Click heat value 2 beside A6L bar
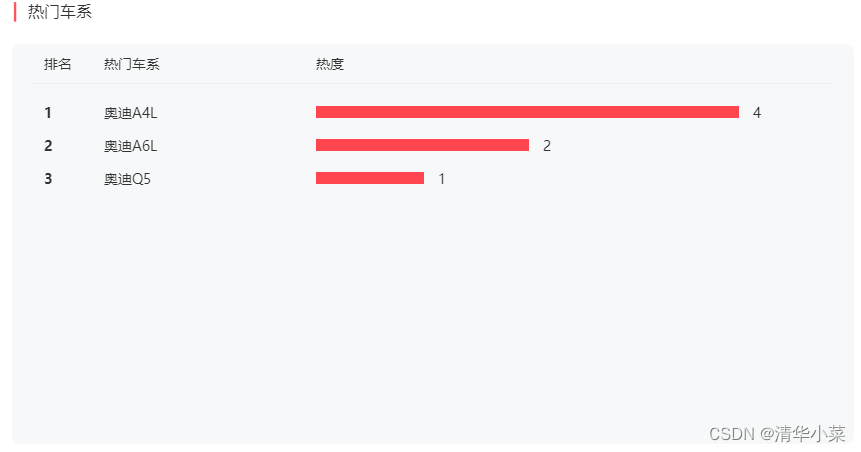Screen dimensions: 861x452 coord(547,146)
